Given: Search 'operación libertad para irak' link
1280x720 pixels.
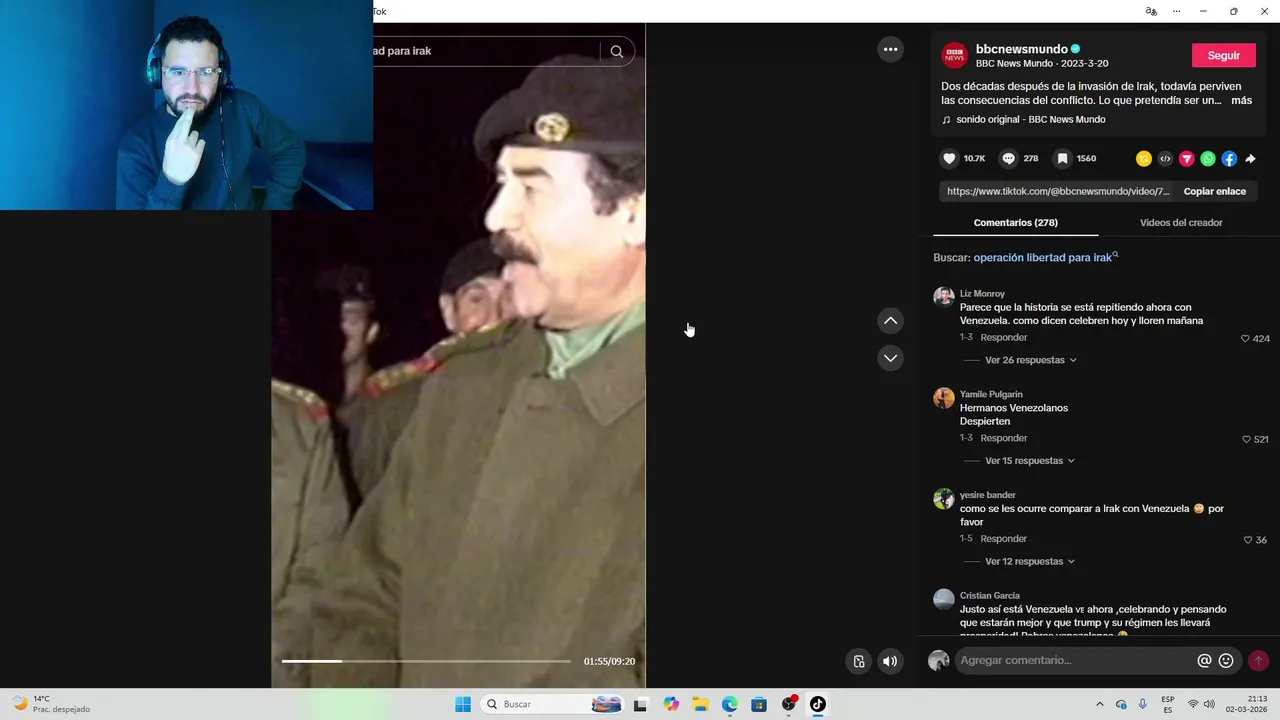Looking at the screenshot, I should point(1045,257).
